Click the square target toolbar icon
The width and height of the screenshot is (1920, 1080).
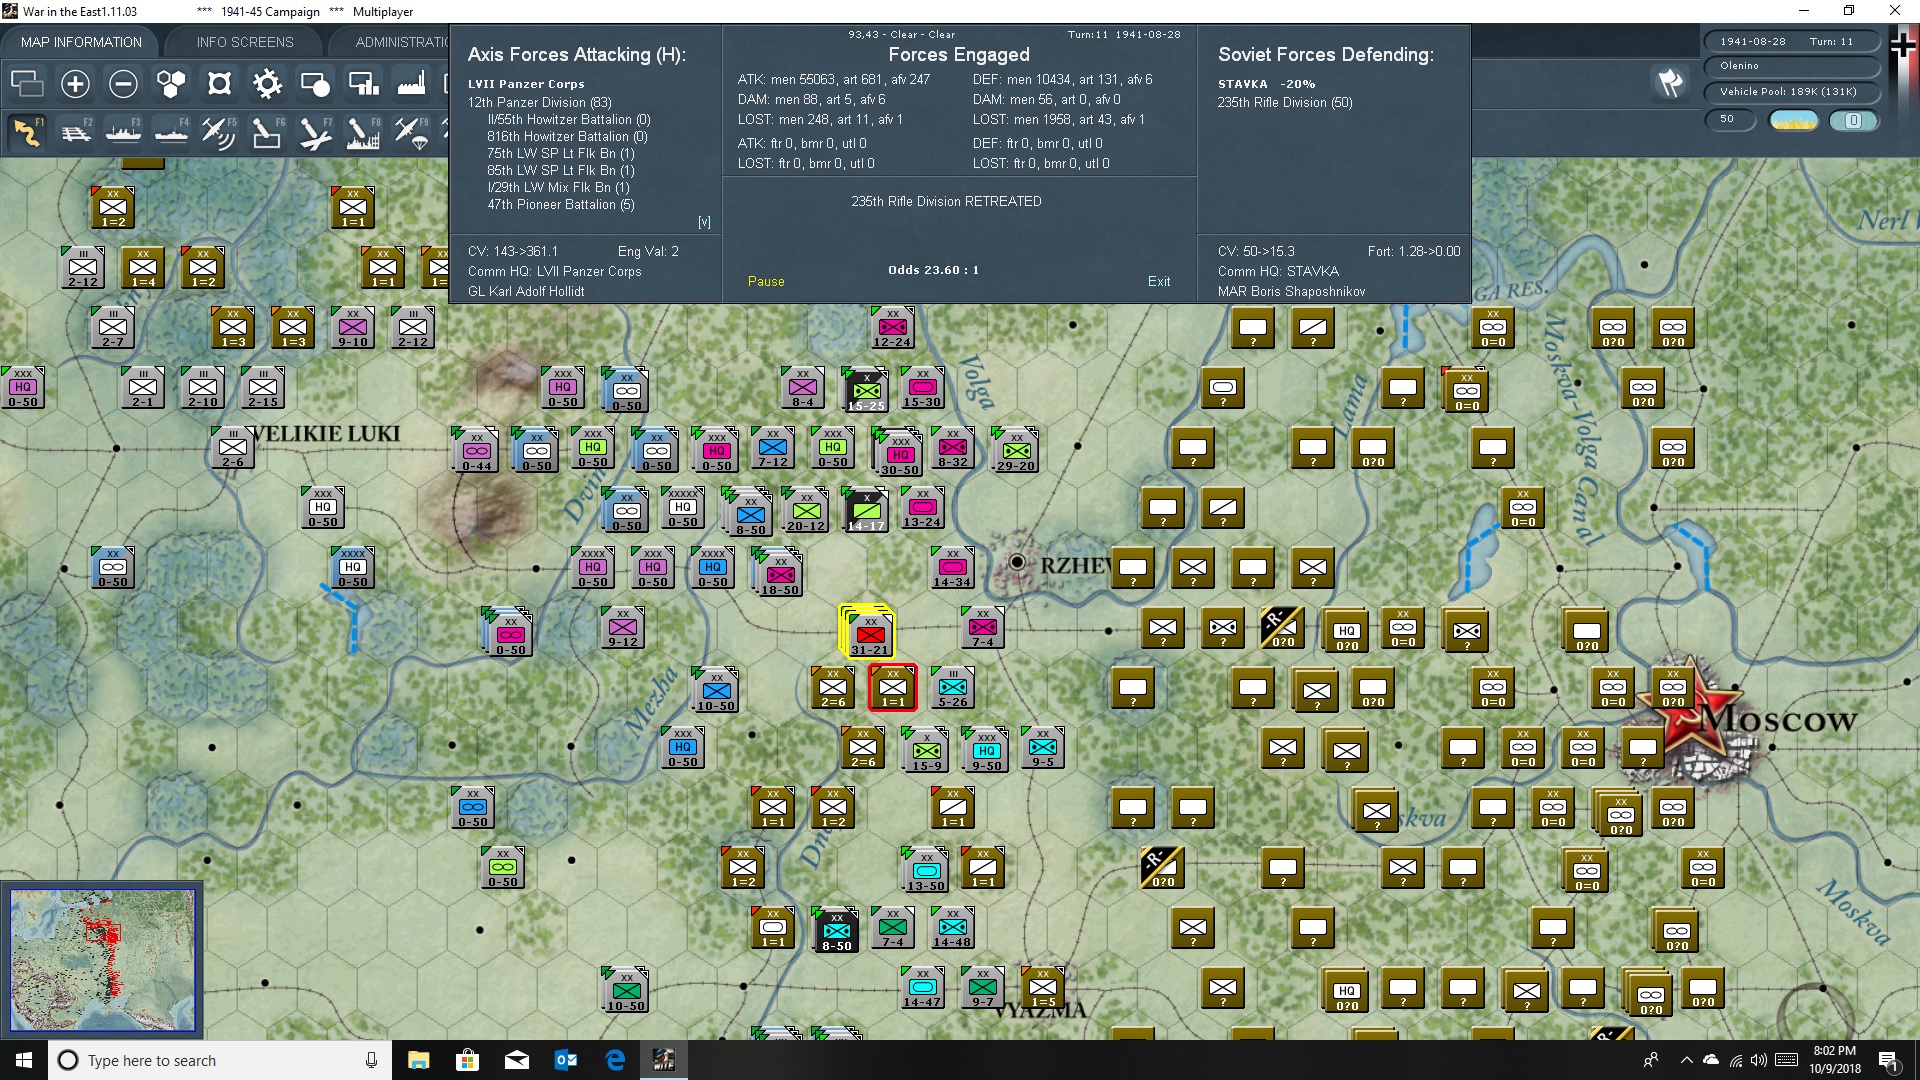[x=219, y=84]
